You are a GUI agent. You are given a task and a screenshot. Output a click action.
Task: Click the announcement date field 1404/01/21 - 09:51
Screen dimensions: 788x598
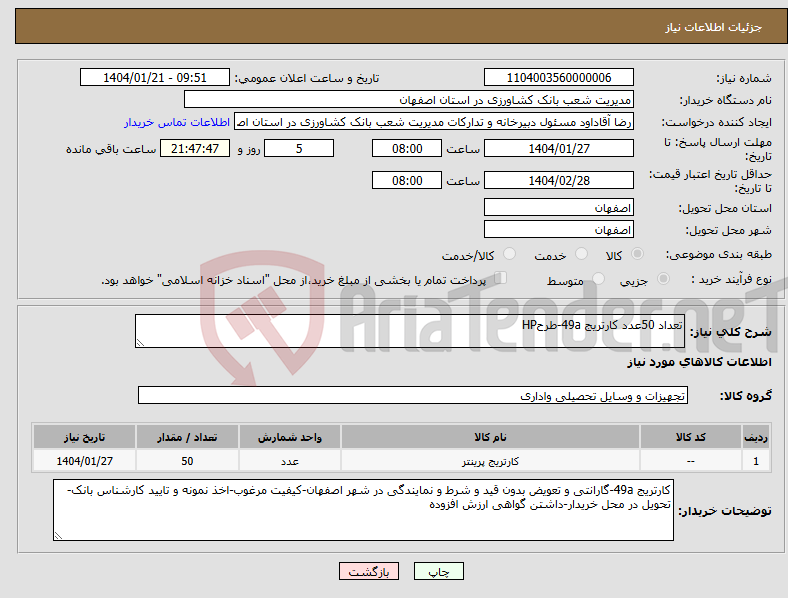click(x=155, y=77)
